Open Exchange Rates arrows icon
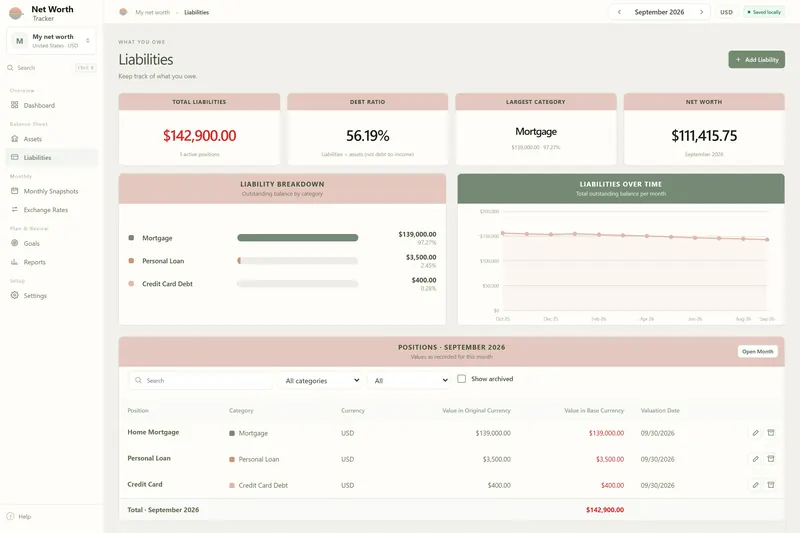This screenshot has width=800, height=533. click(x=14, y=210)
